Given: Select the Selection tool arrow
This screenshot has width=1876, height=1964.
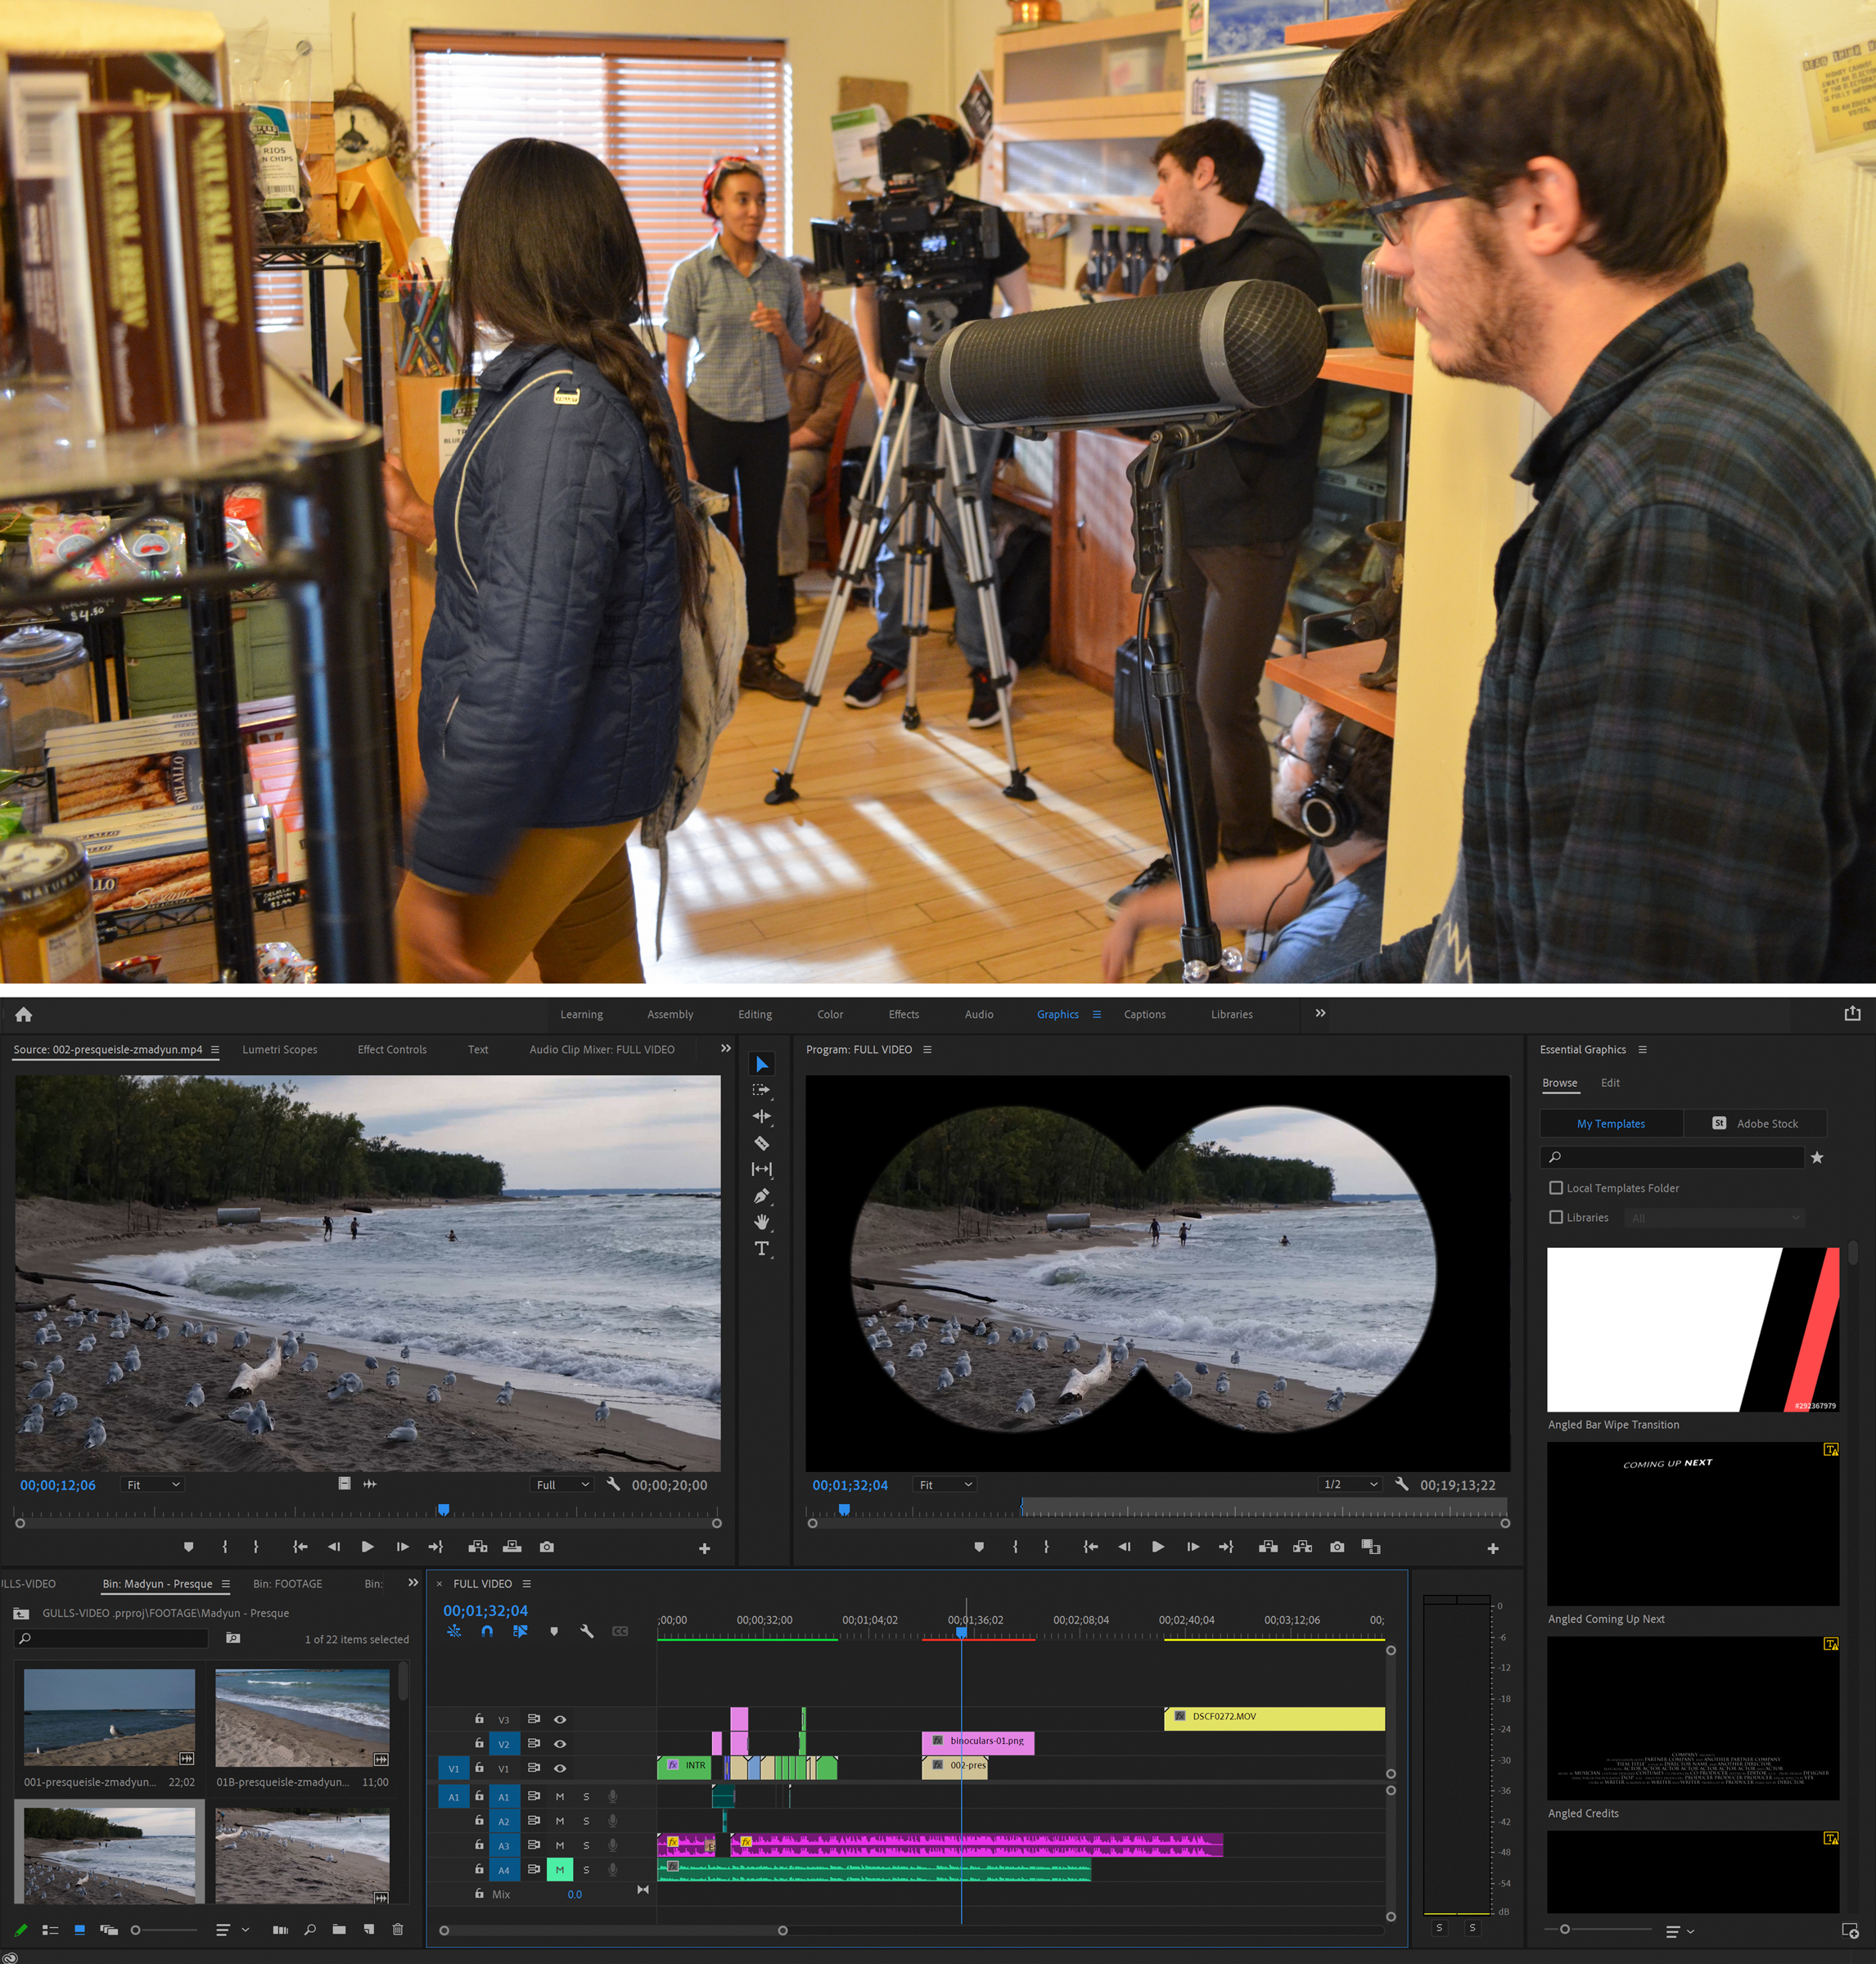Looking at the screenshot, I should coord(762,1064).
